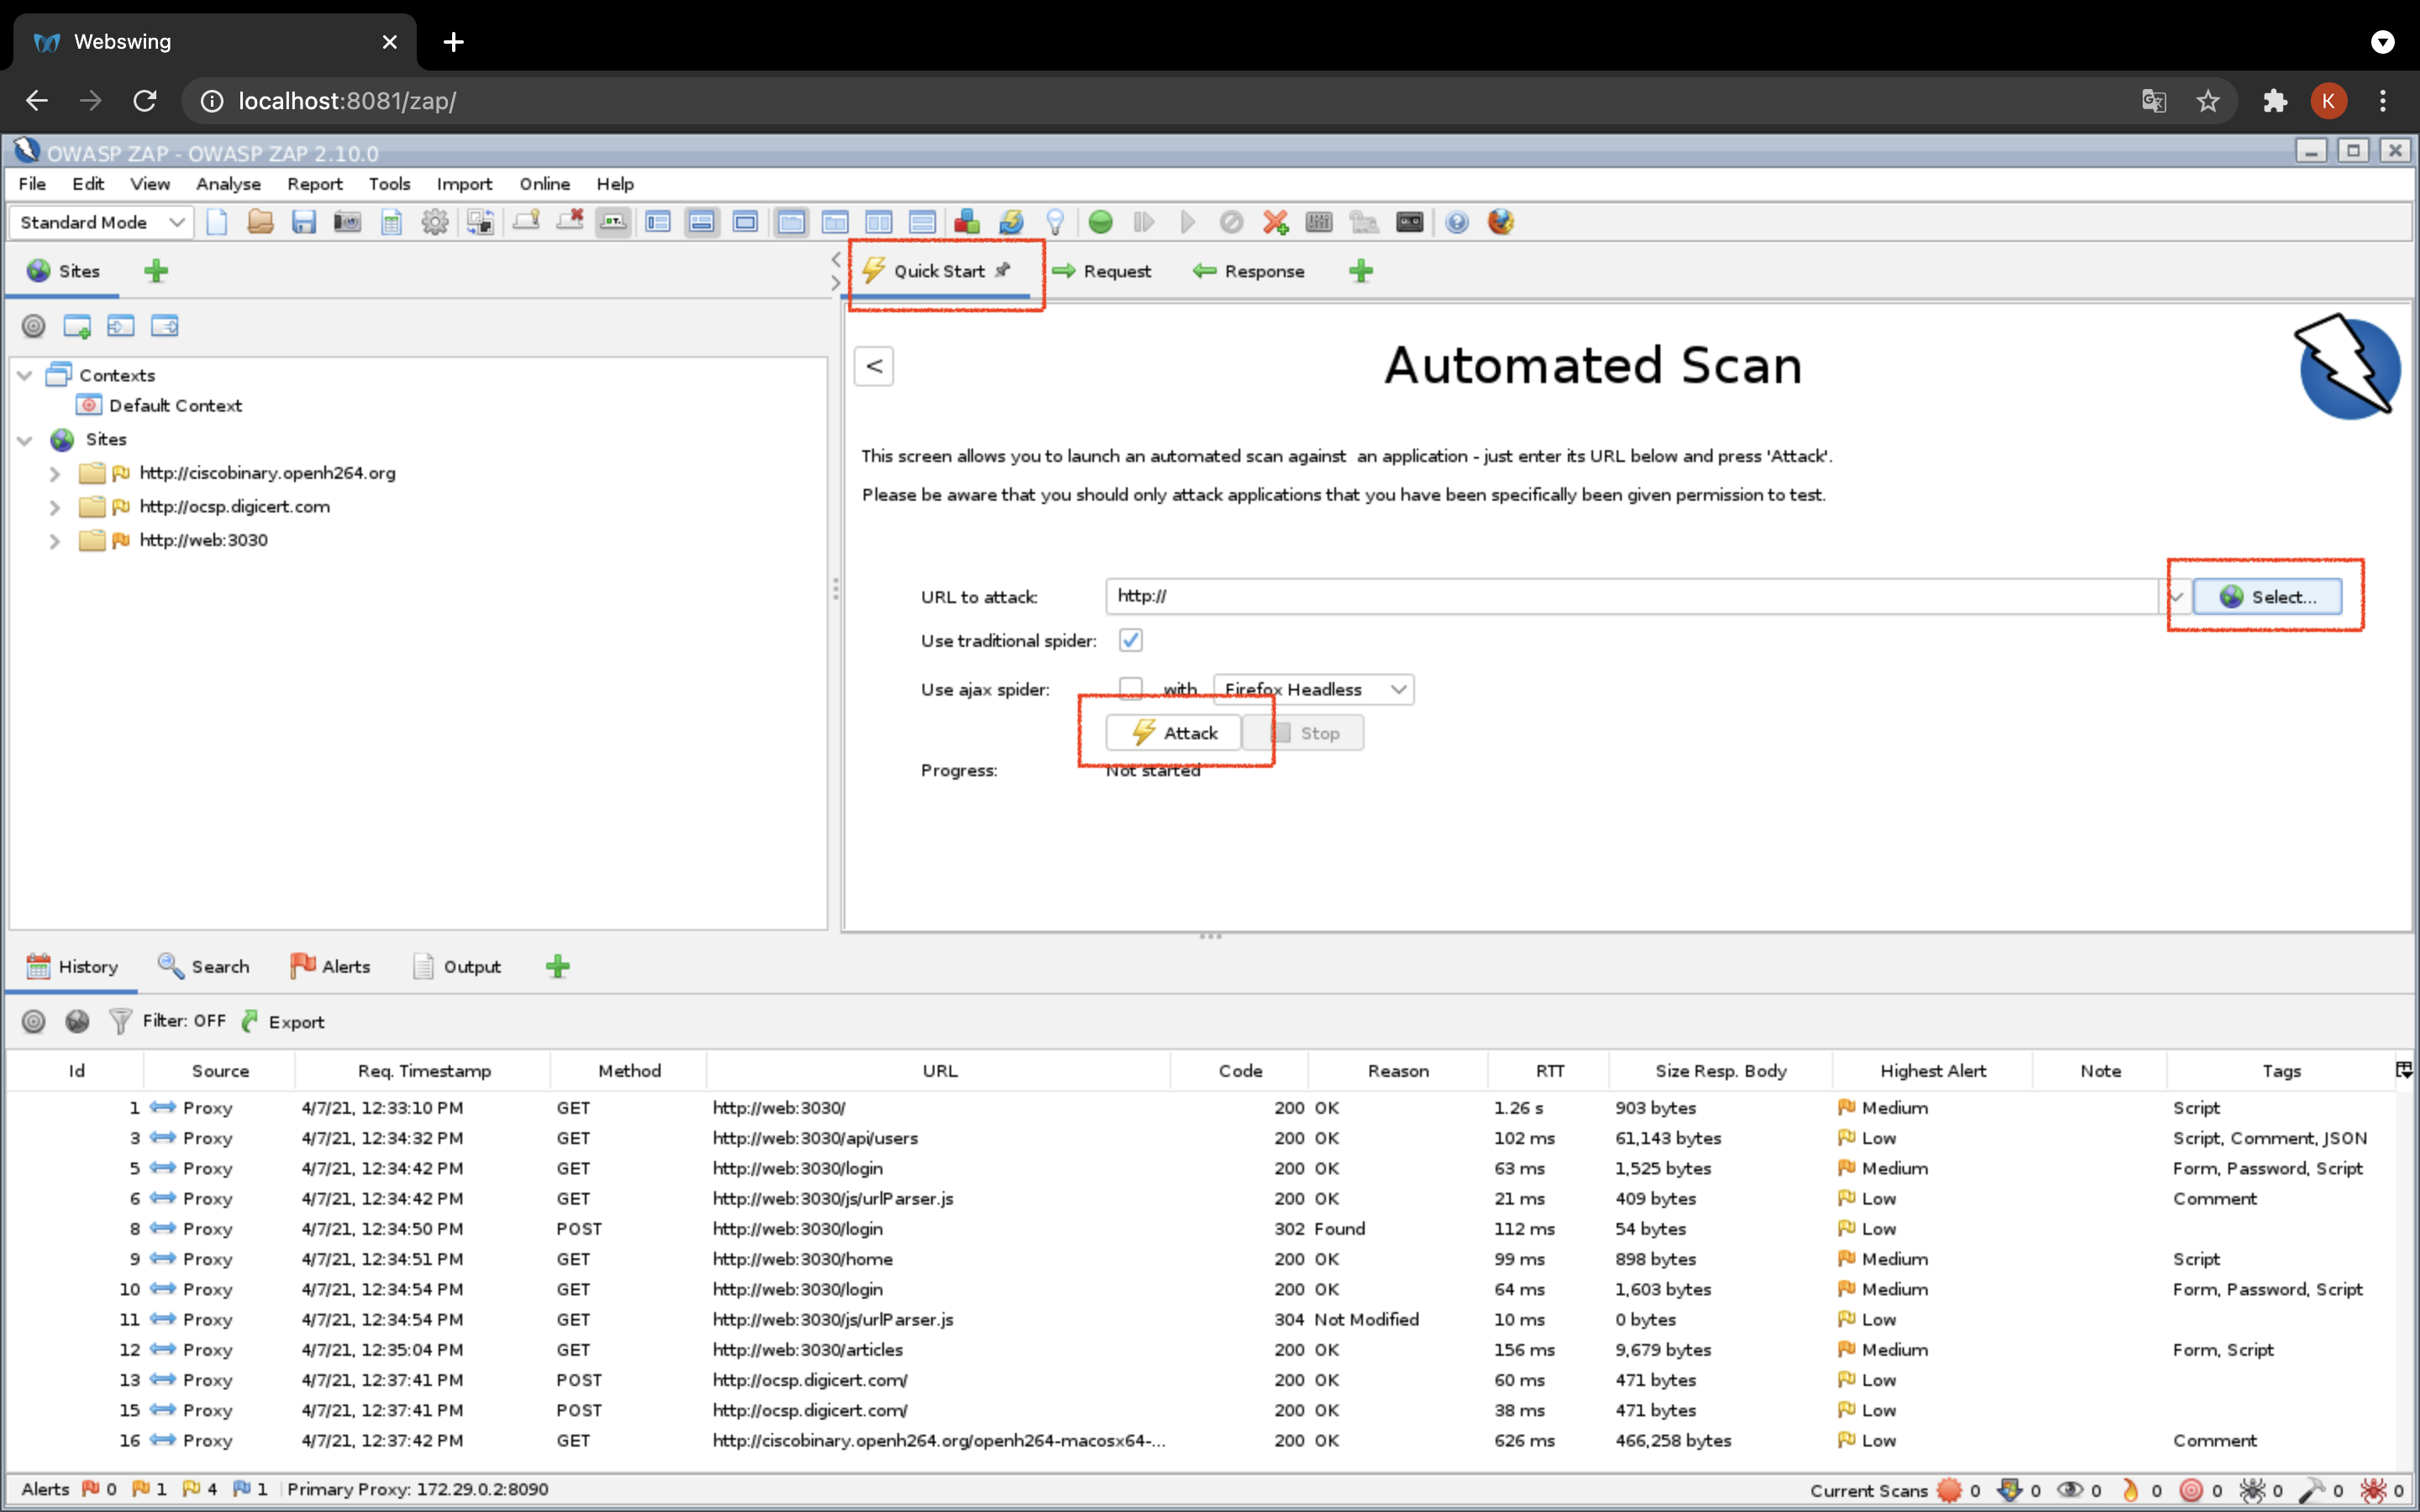Open the Standard Mode dropdown
The width and height of the screenshot is (2420, 1512).
(102, 222)
